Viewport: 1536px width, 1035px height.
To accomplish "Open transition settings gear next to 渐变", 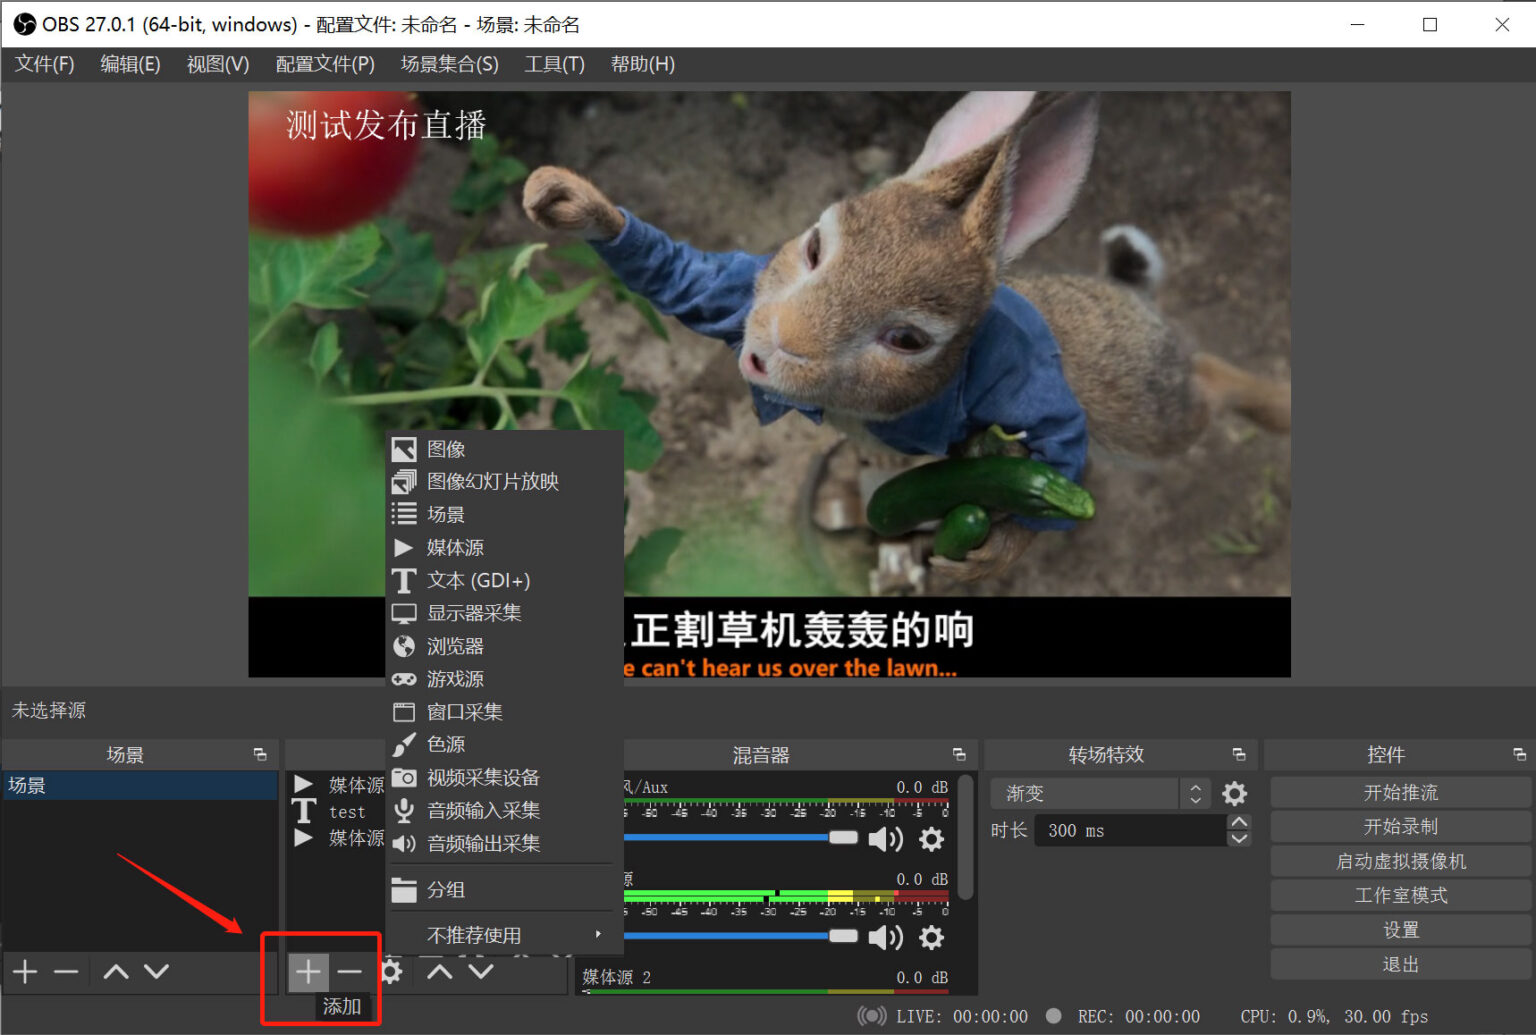I will coord(1235,794).
